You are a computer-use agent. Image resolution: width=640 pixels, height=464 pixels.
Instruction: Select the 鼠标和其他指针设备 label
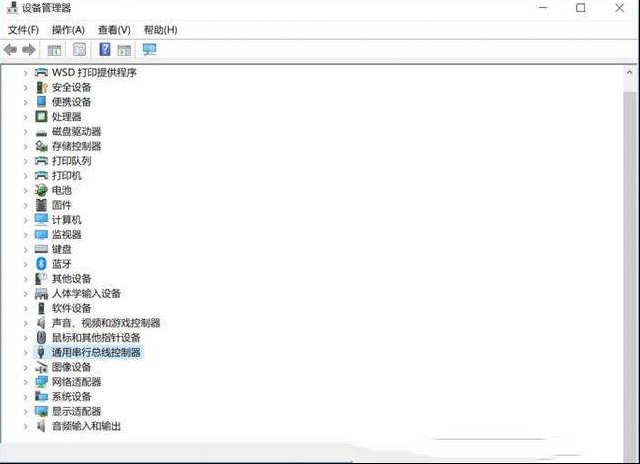click(96, 337)
